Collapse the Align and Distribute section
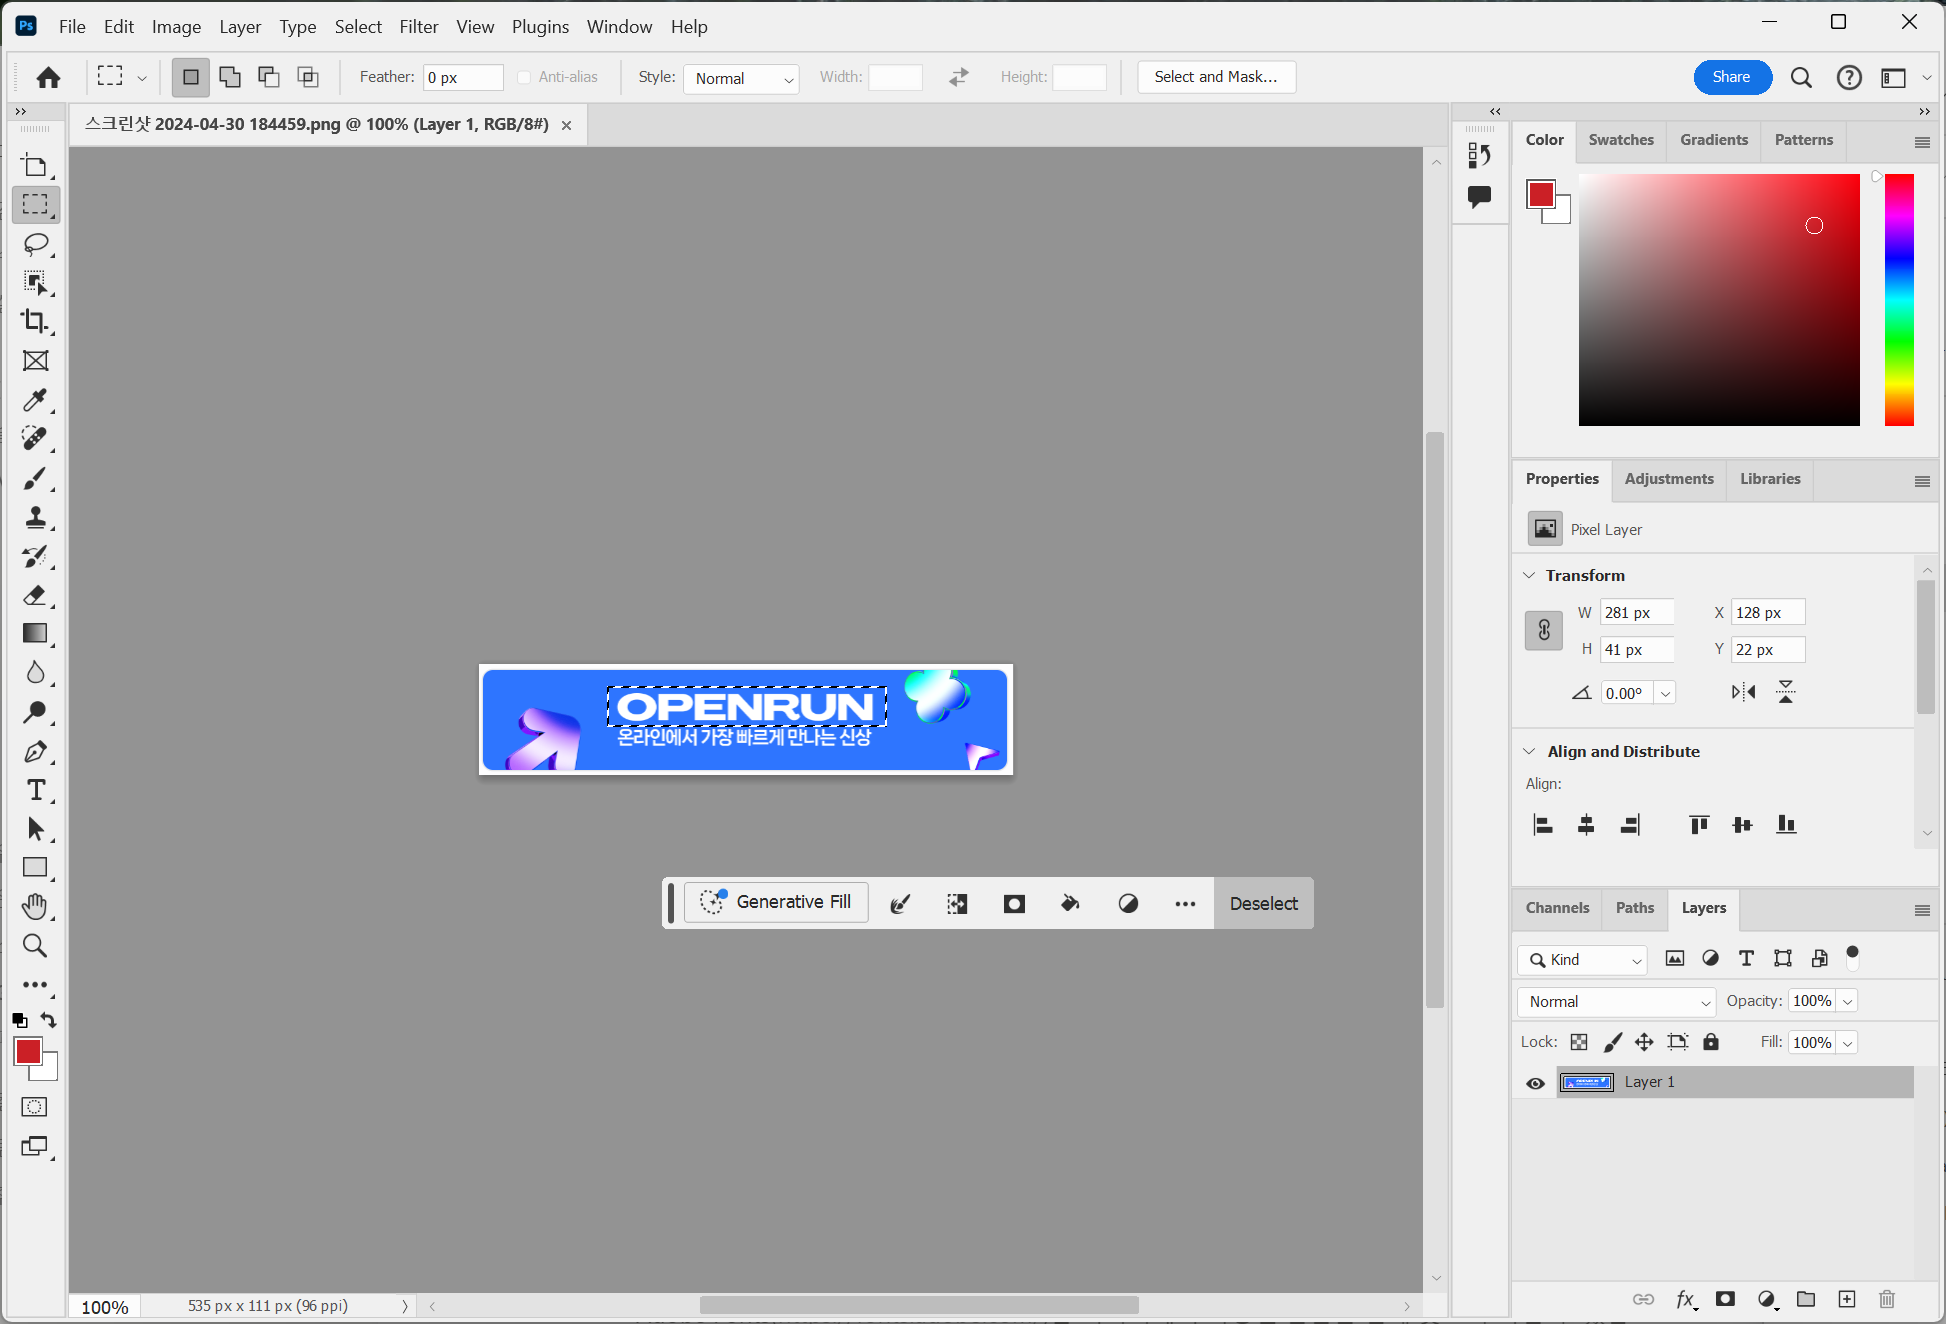1946x1324 pixels. (x=1529, y=751)
